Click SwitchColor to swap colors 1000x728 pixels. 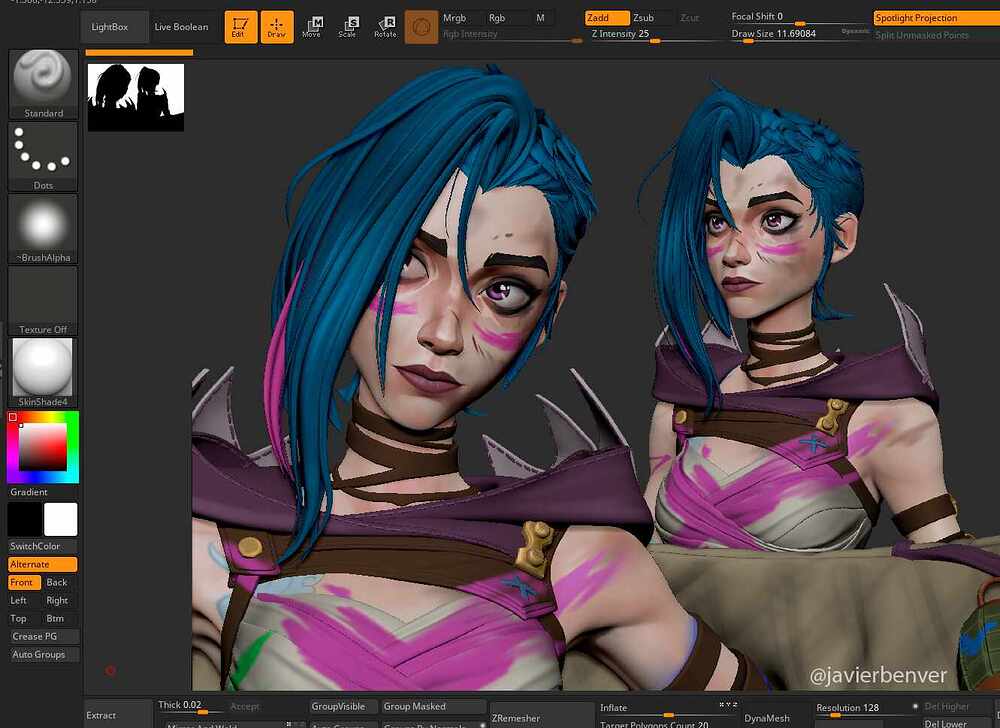[42, 546]
